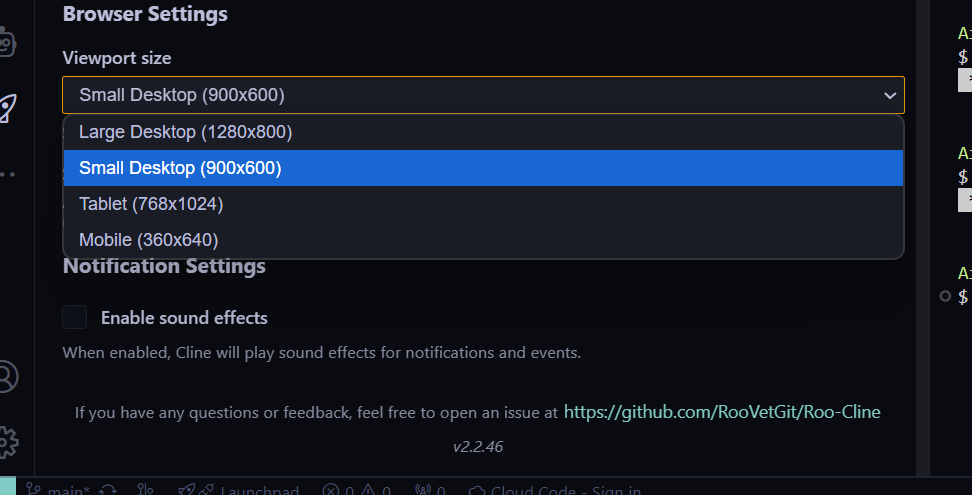
Task: Open the Manage gear icon
Action: click(6, 441)
